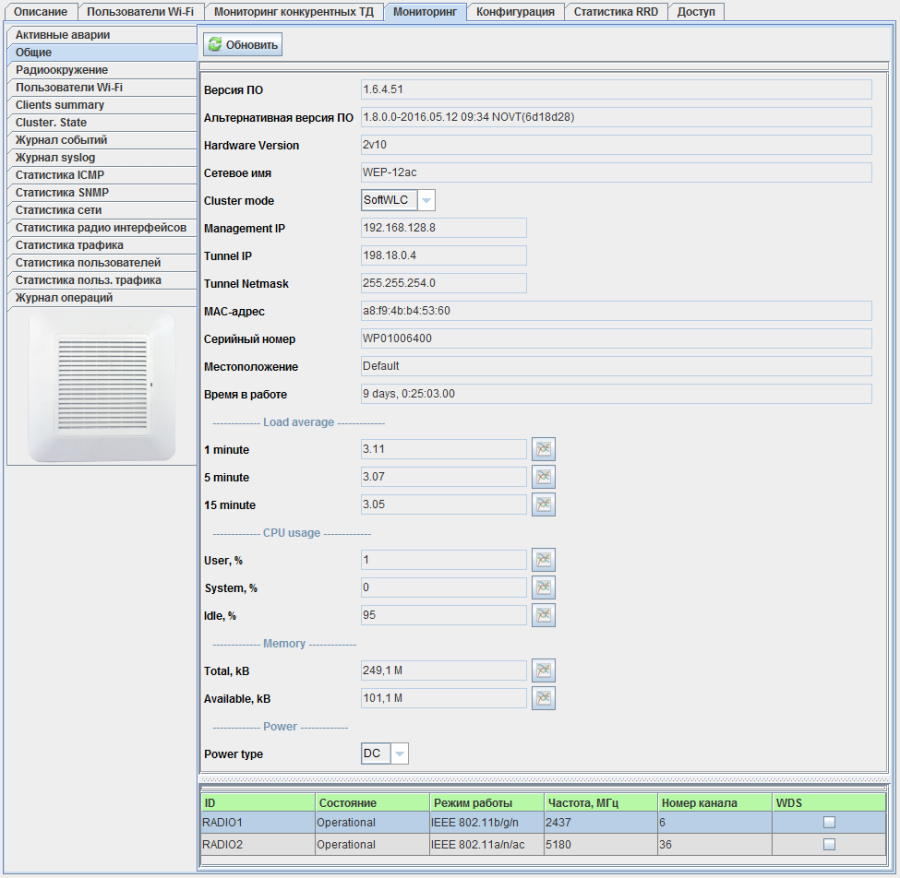The image size is (900, 878).
Task: Show chart for CPU System % usage
Action: point(543,587)
